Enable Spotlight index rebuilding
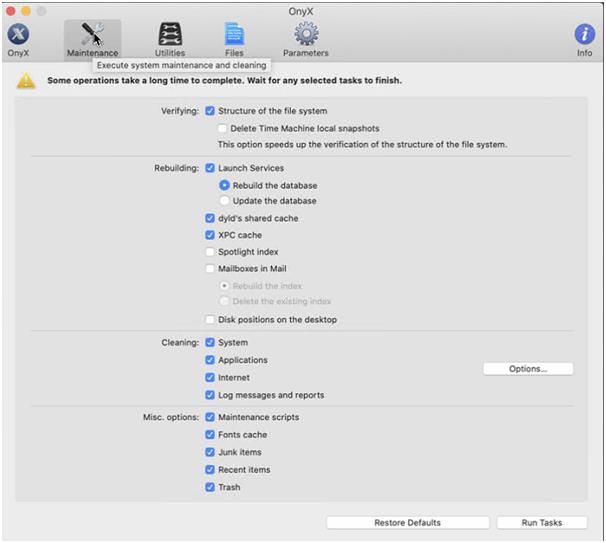The width and height of the screenshot is (606, 543). click(210, 252)
